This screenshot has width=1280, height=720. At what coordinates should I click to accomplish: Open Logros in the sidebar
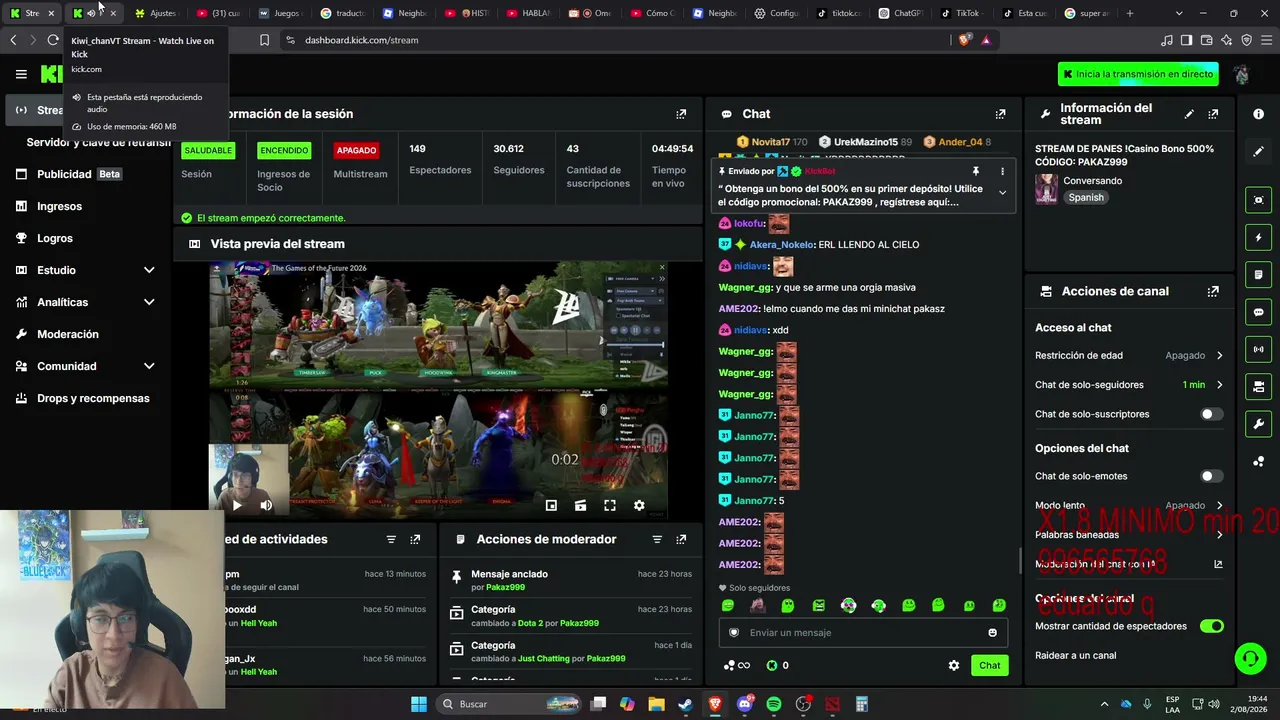[x=85, y=238]
